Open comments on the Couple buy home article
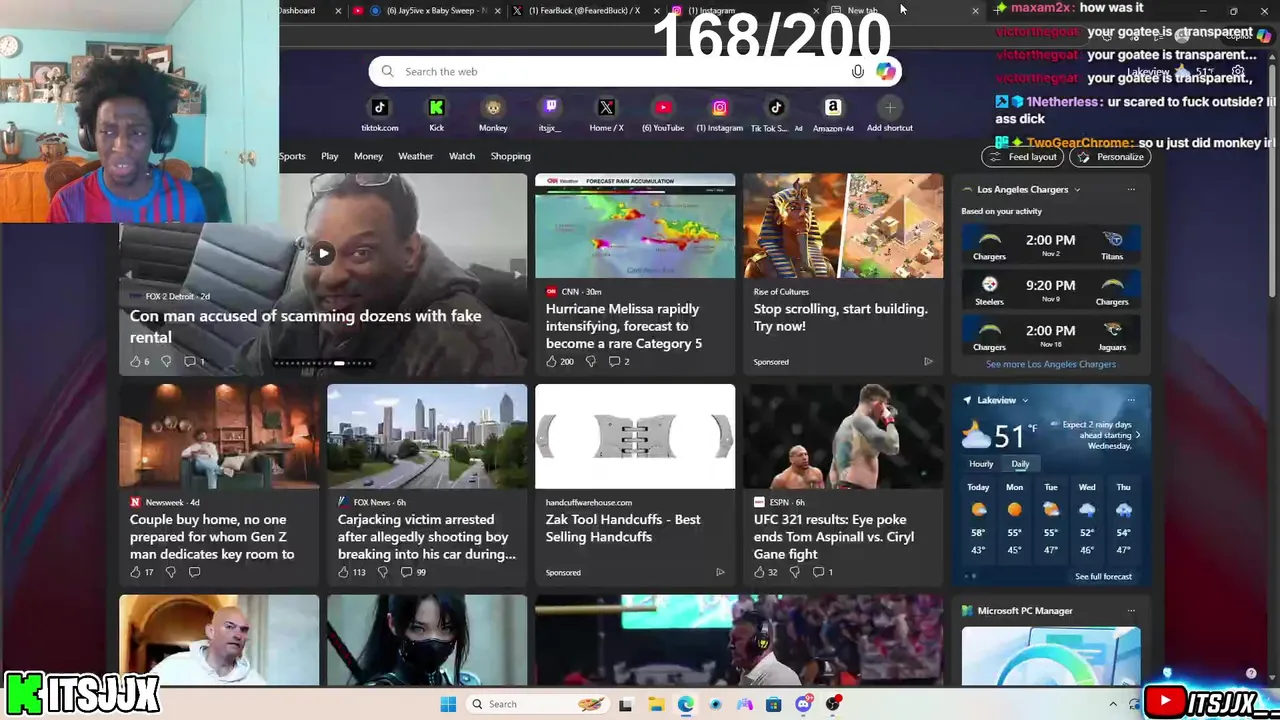The height and width of the screenshot is (720, 1280). click(x=194, y=572)
